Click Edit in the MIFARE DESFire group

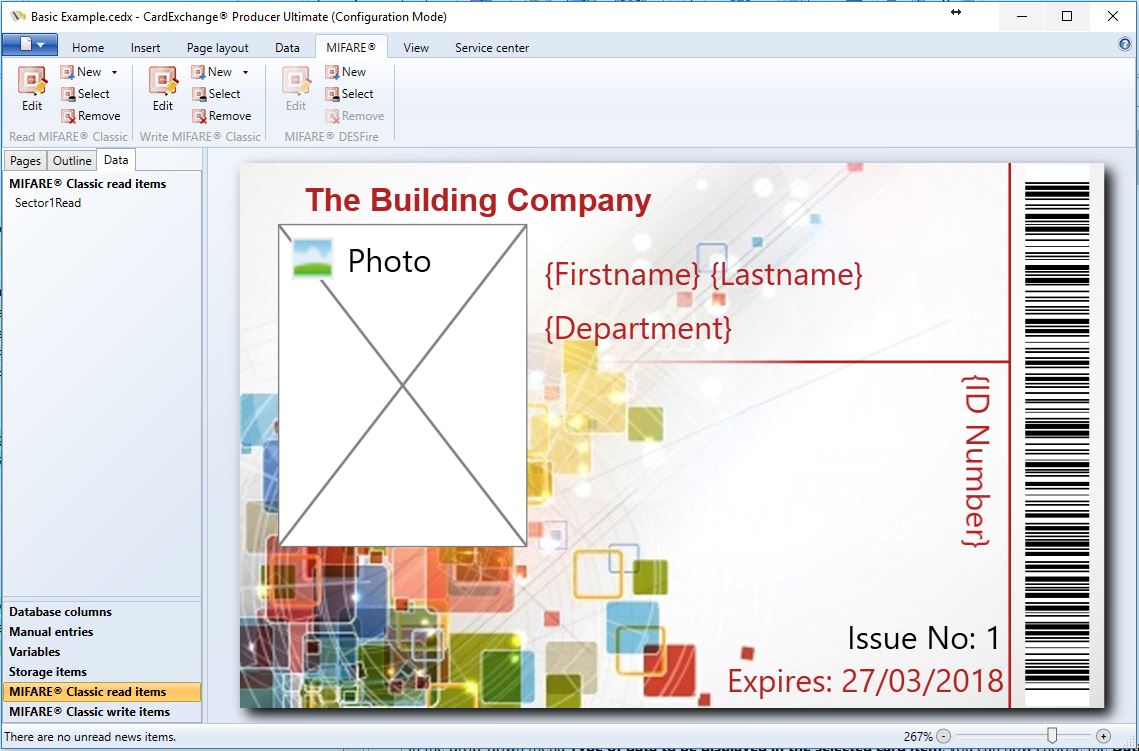pyautogui.click(x=296, y=89)
